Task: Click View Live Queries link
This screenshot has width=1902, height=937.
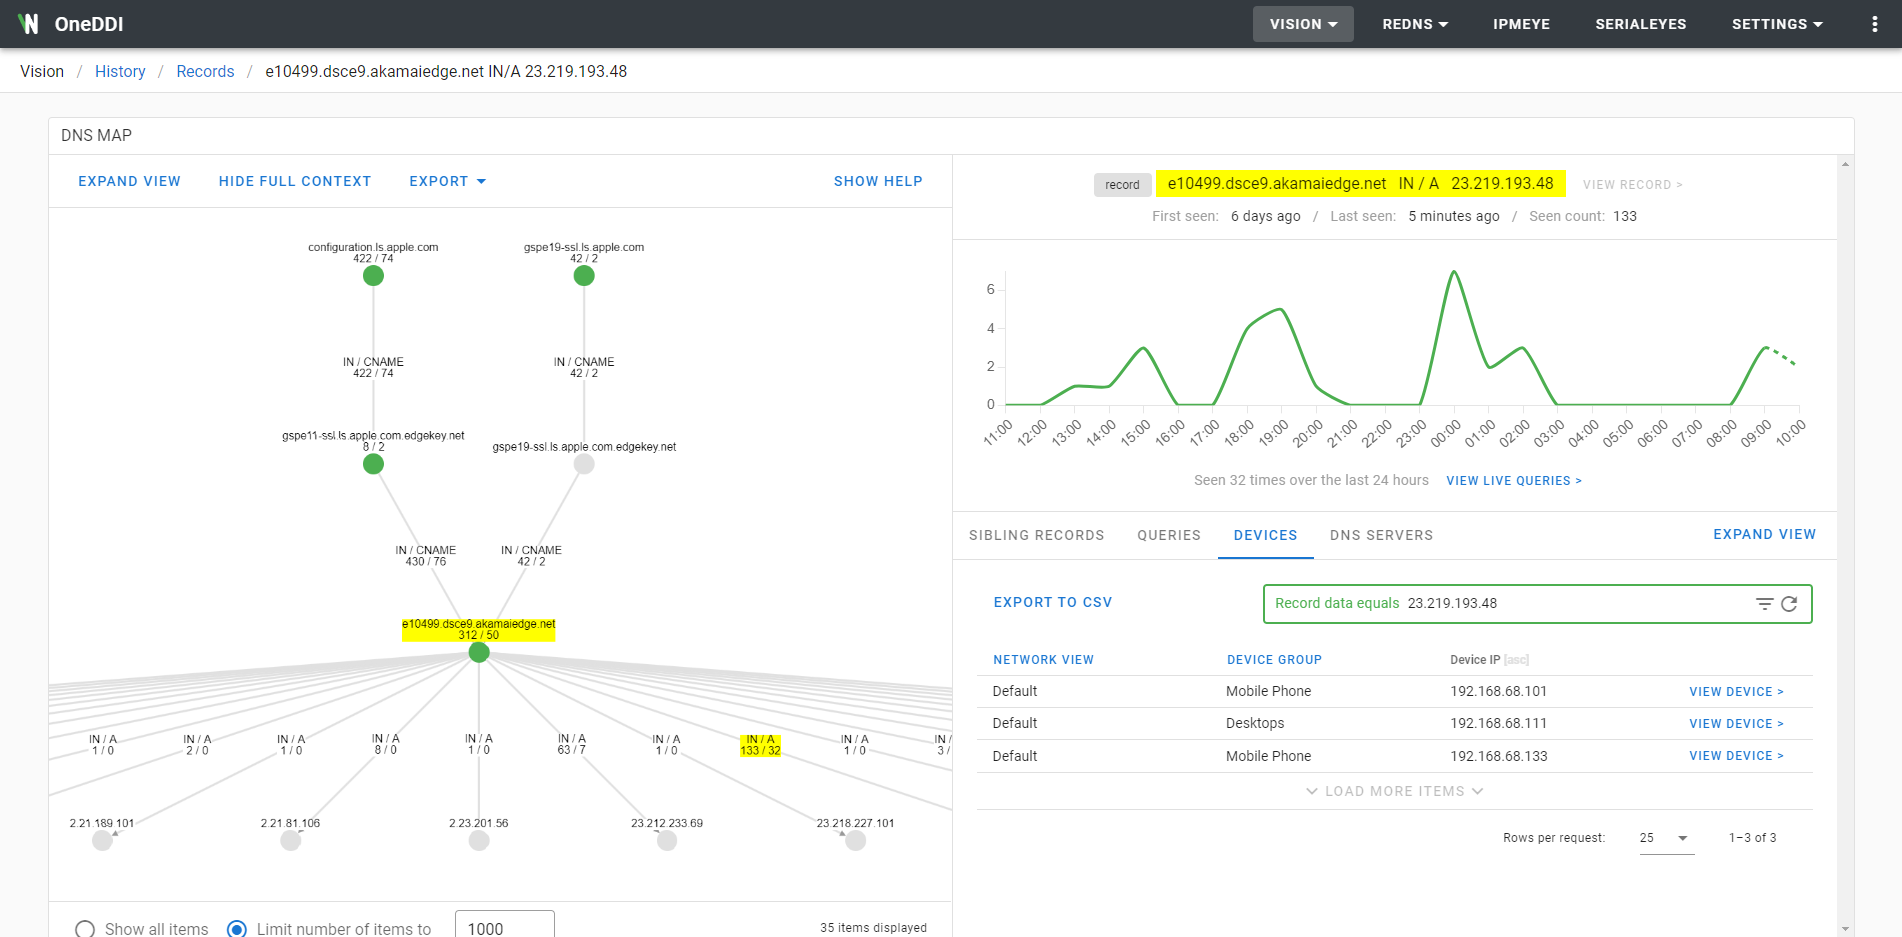Action: [1513, 481]
